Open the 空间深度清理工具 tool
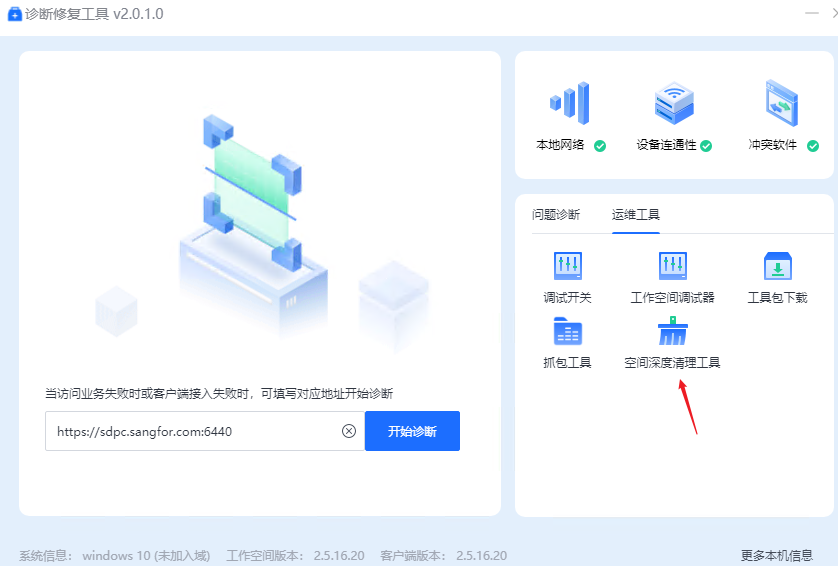Viewport: 838px width, 566px height. [672, 331]
